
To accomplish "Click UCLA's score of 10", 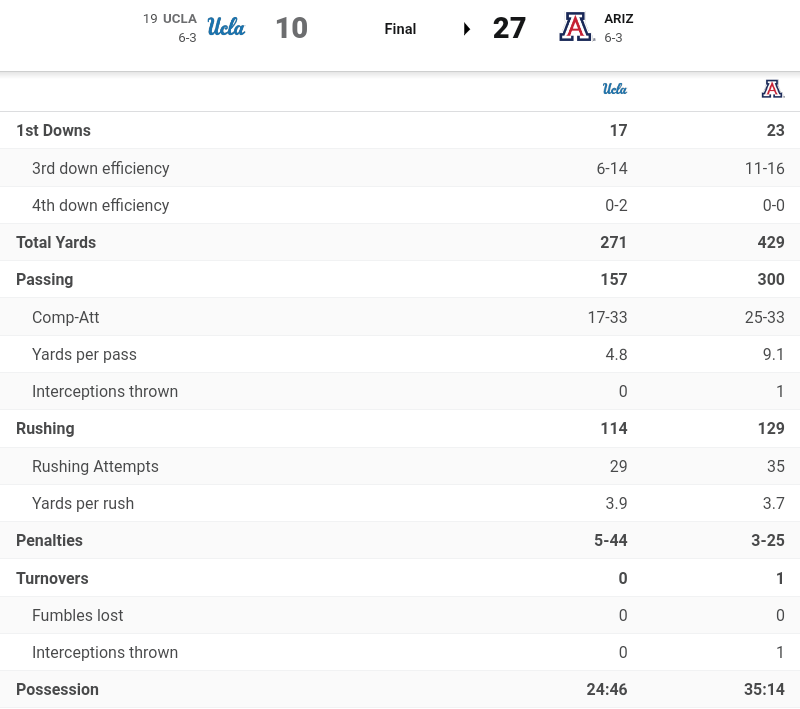I will (291, 28).
